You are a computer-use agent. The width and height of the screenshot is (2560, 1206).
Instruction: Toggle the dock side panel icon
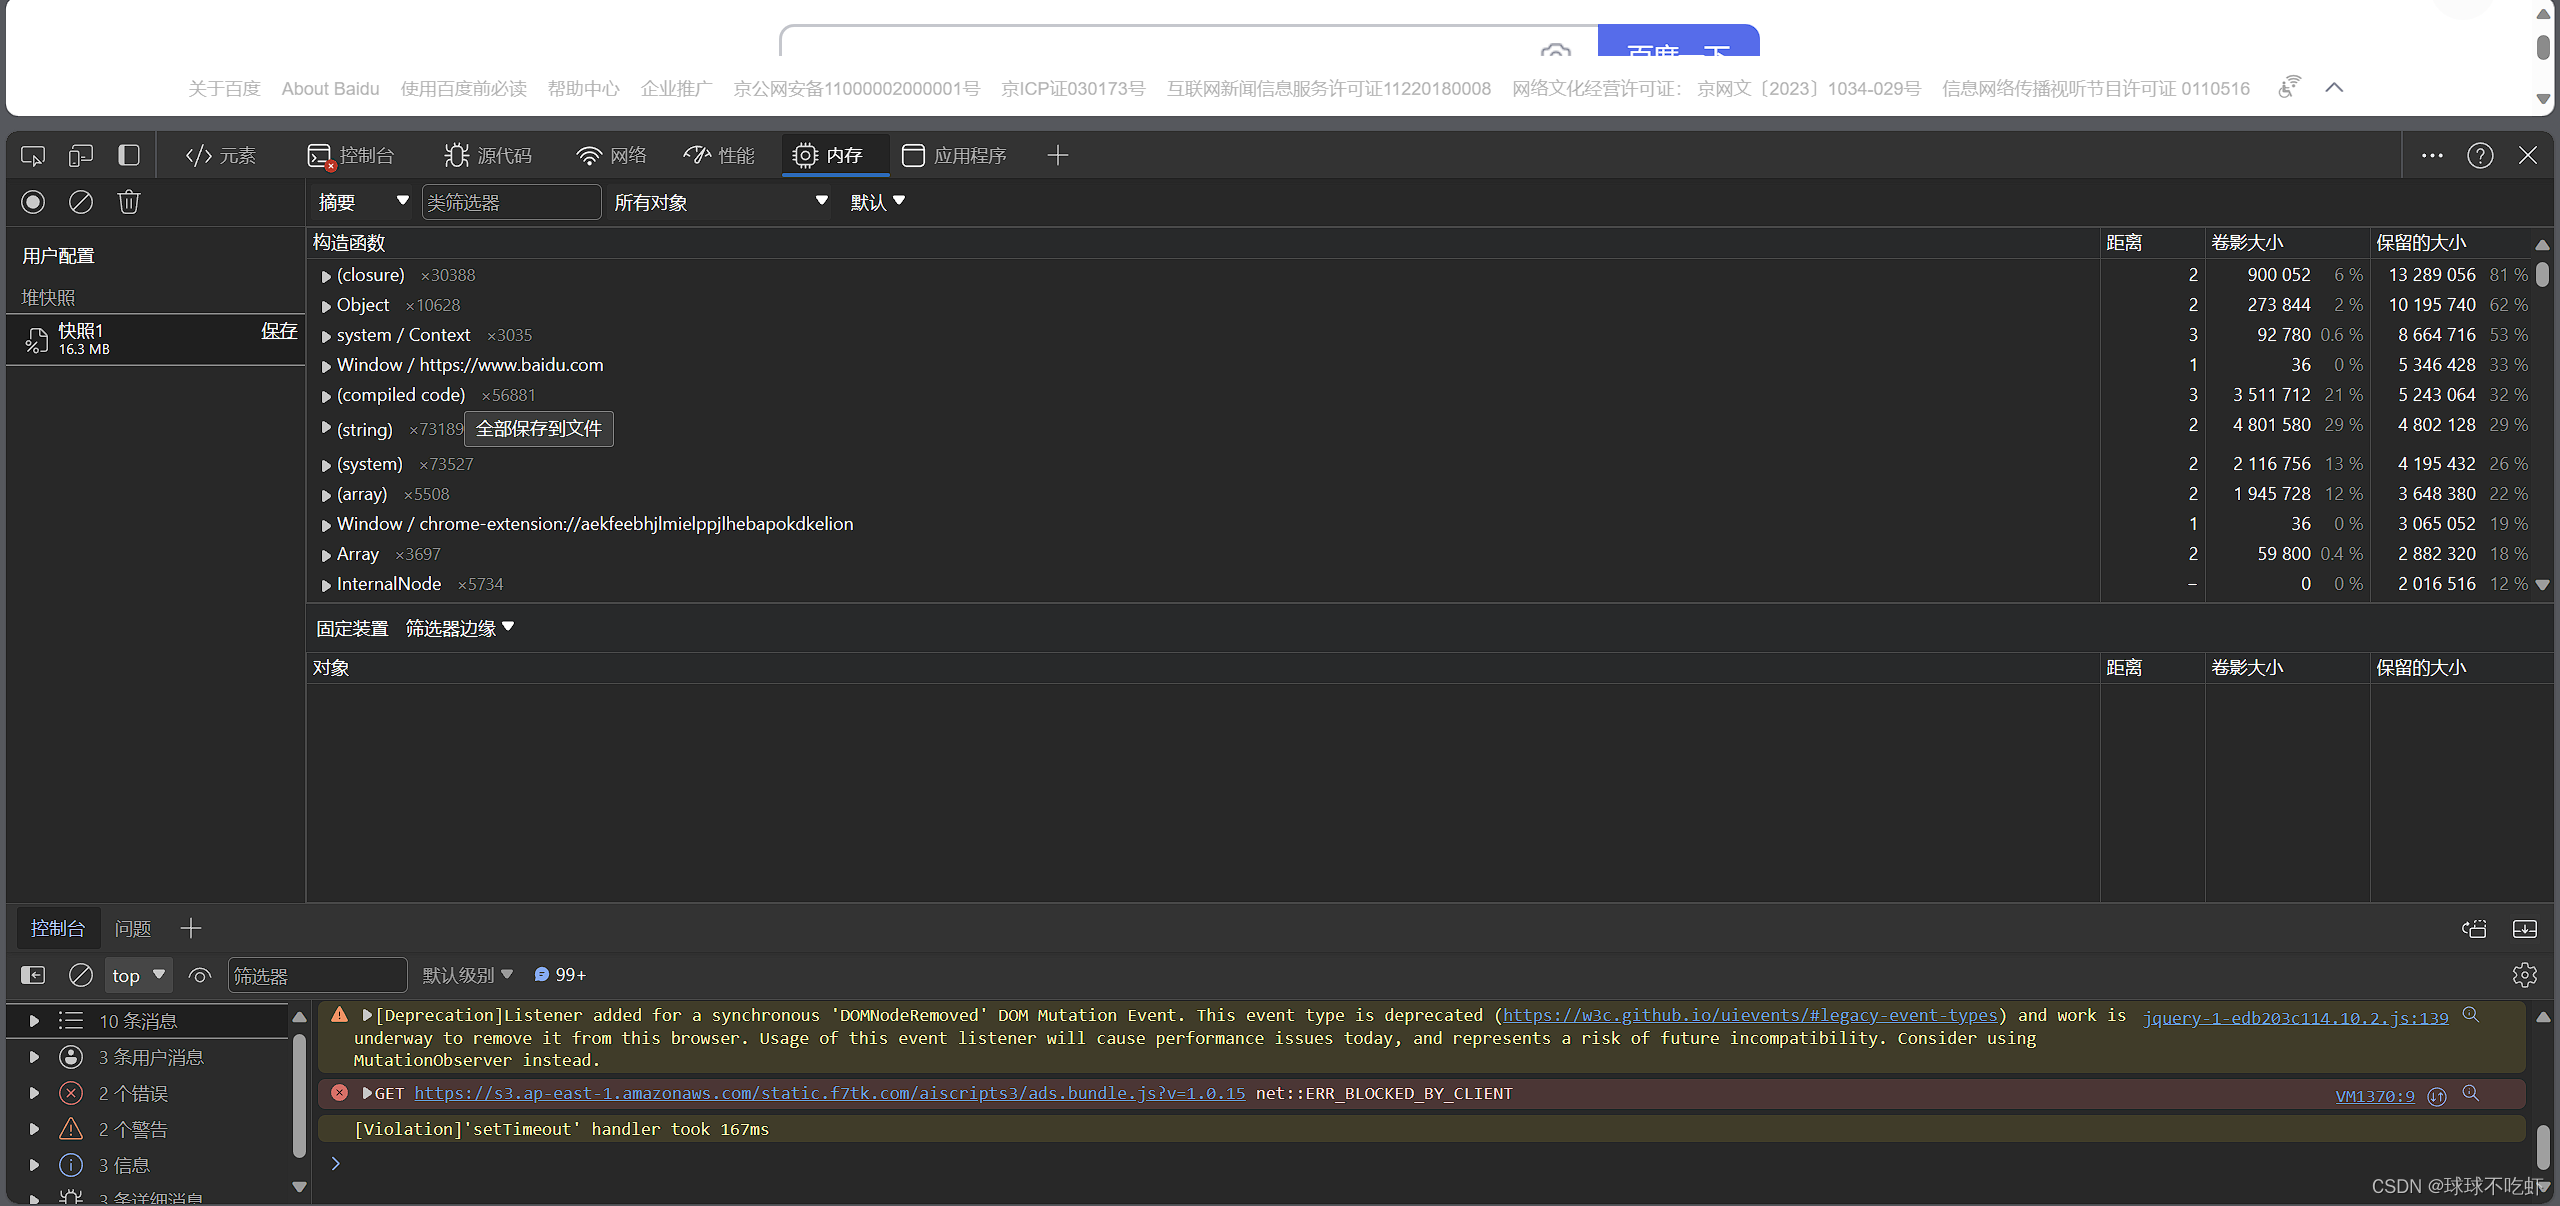point(129,156)
